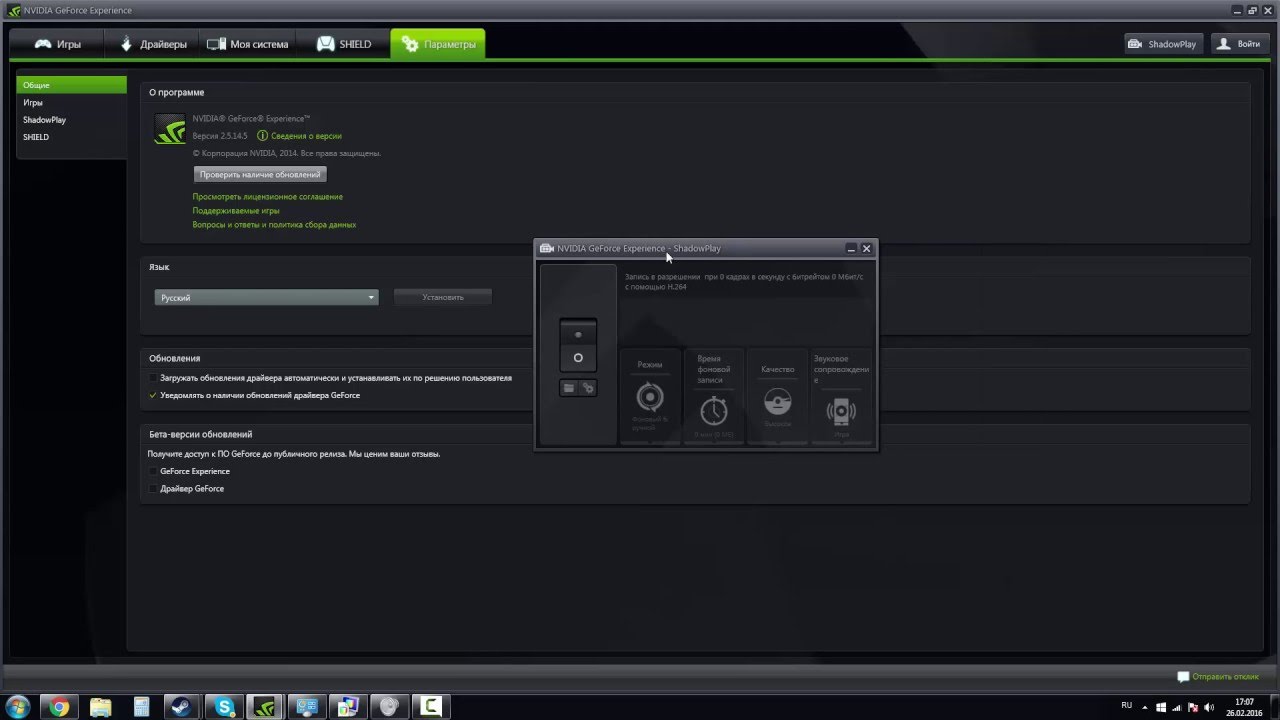The width and height of the screenshot is (1280, 720).
Task: Enable Драйвер GeForce beta checkbox
Action: pyautogui.click(x=153, y=489)
